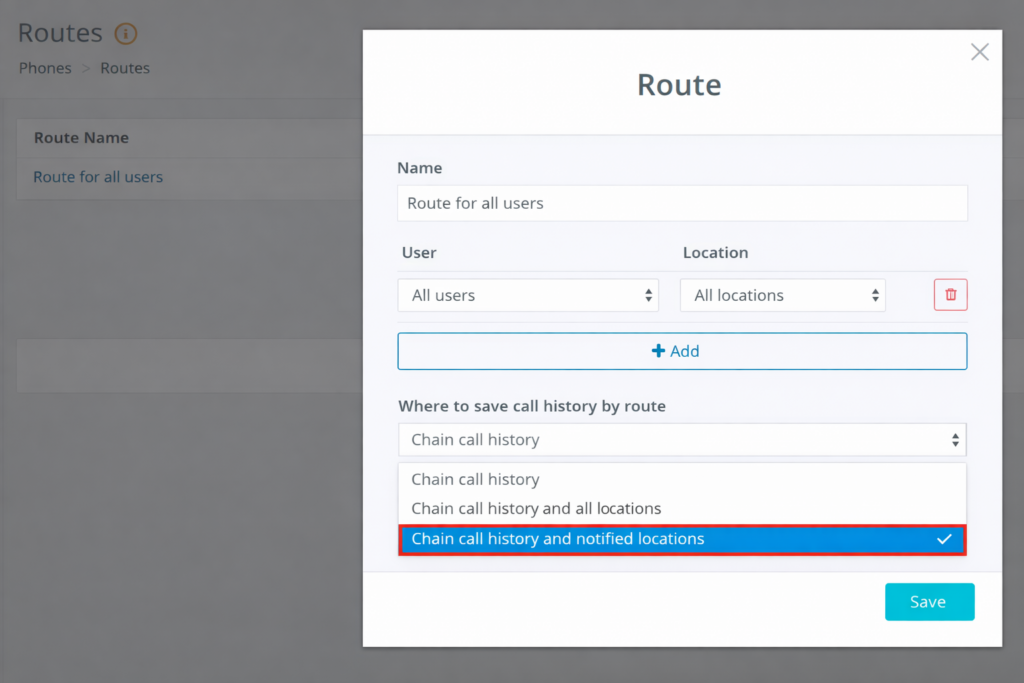The image size is (1024, 683).
Task: Click the arrows on the All locations select
Action: [x=875, y=296]
